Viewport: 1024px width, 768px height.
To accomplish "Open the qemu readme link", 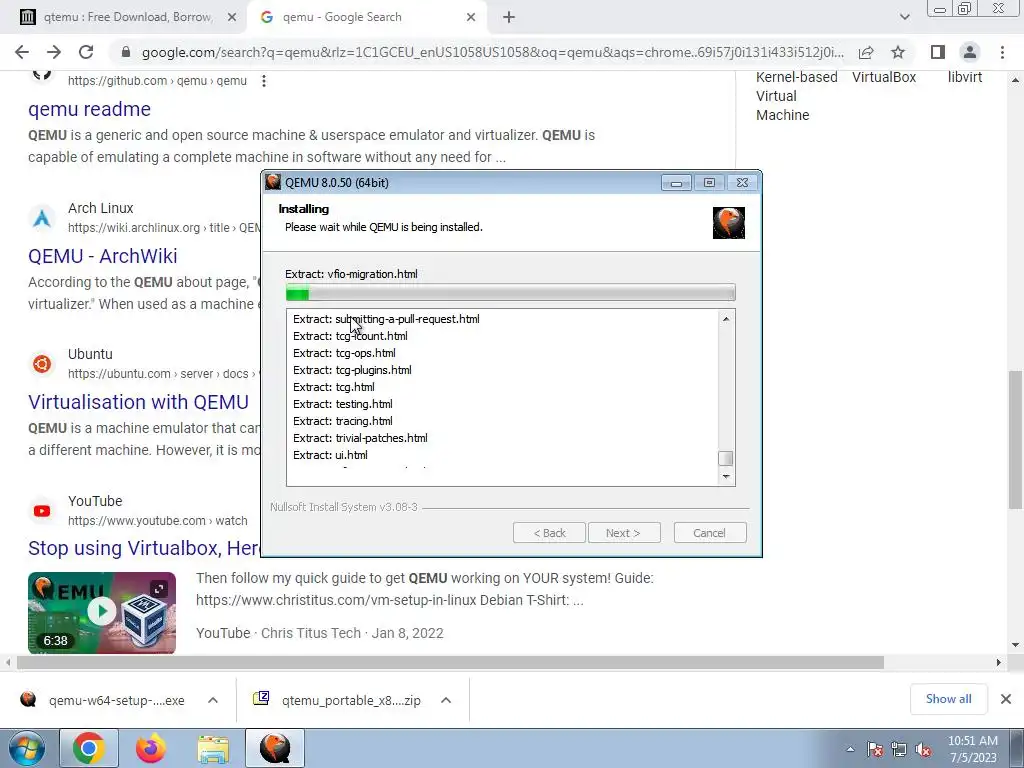I will point(89,109).
